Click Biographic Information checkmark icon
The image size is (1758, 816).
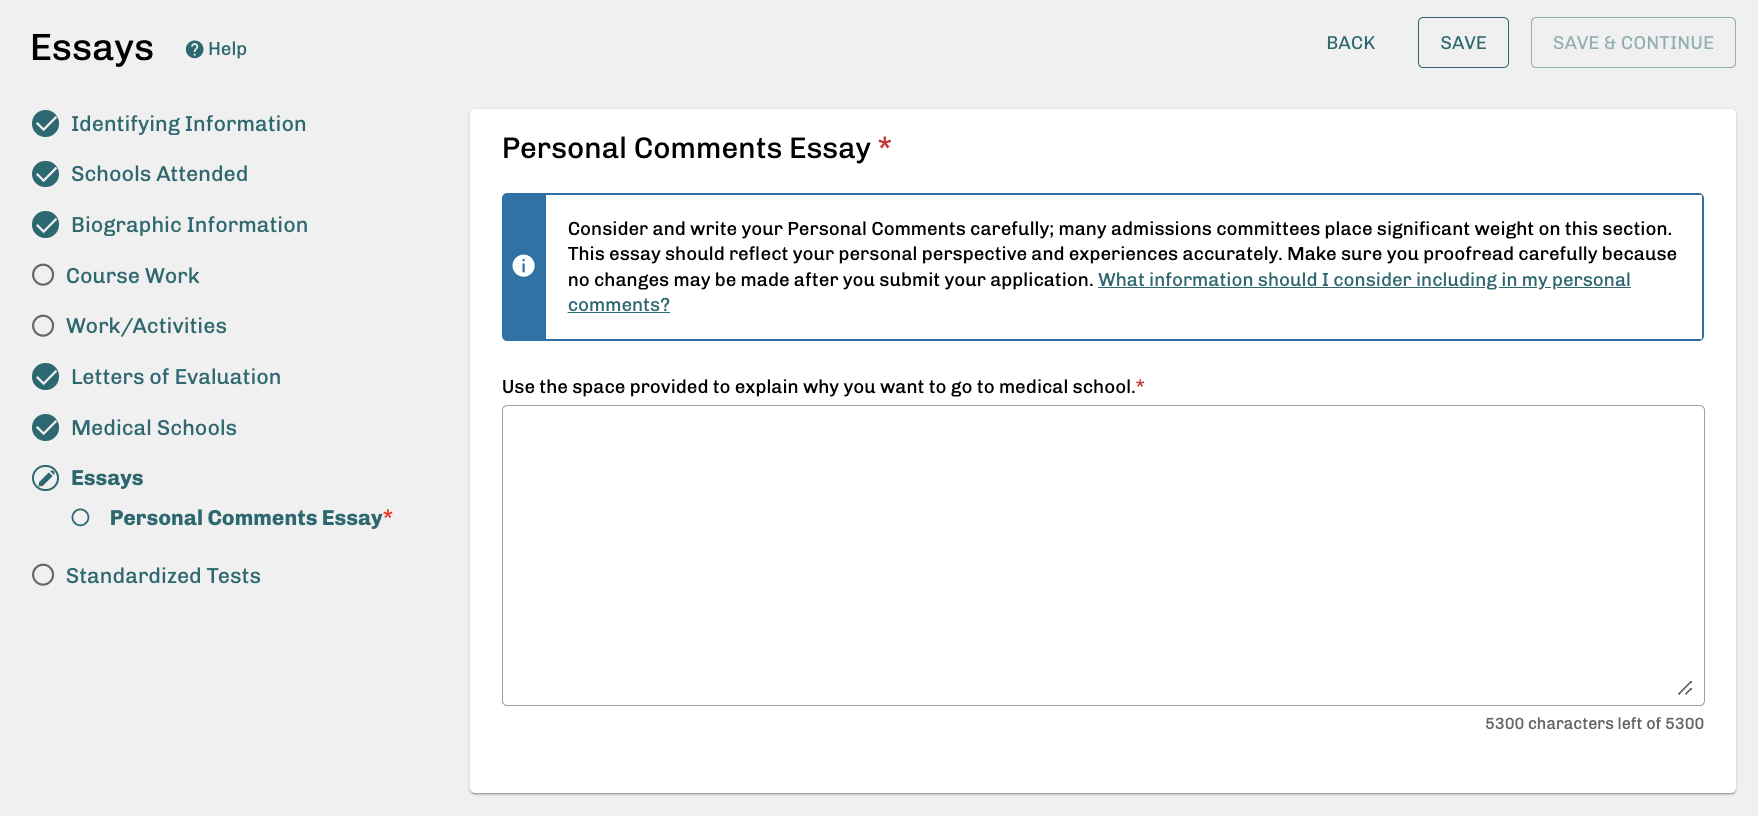pyautogui.click(x=46, y=225)
